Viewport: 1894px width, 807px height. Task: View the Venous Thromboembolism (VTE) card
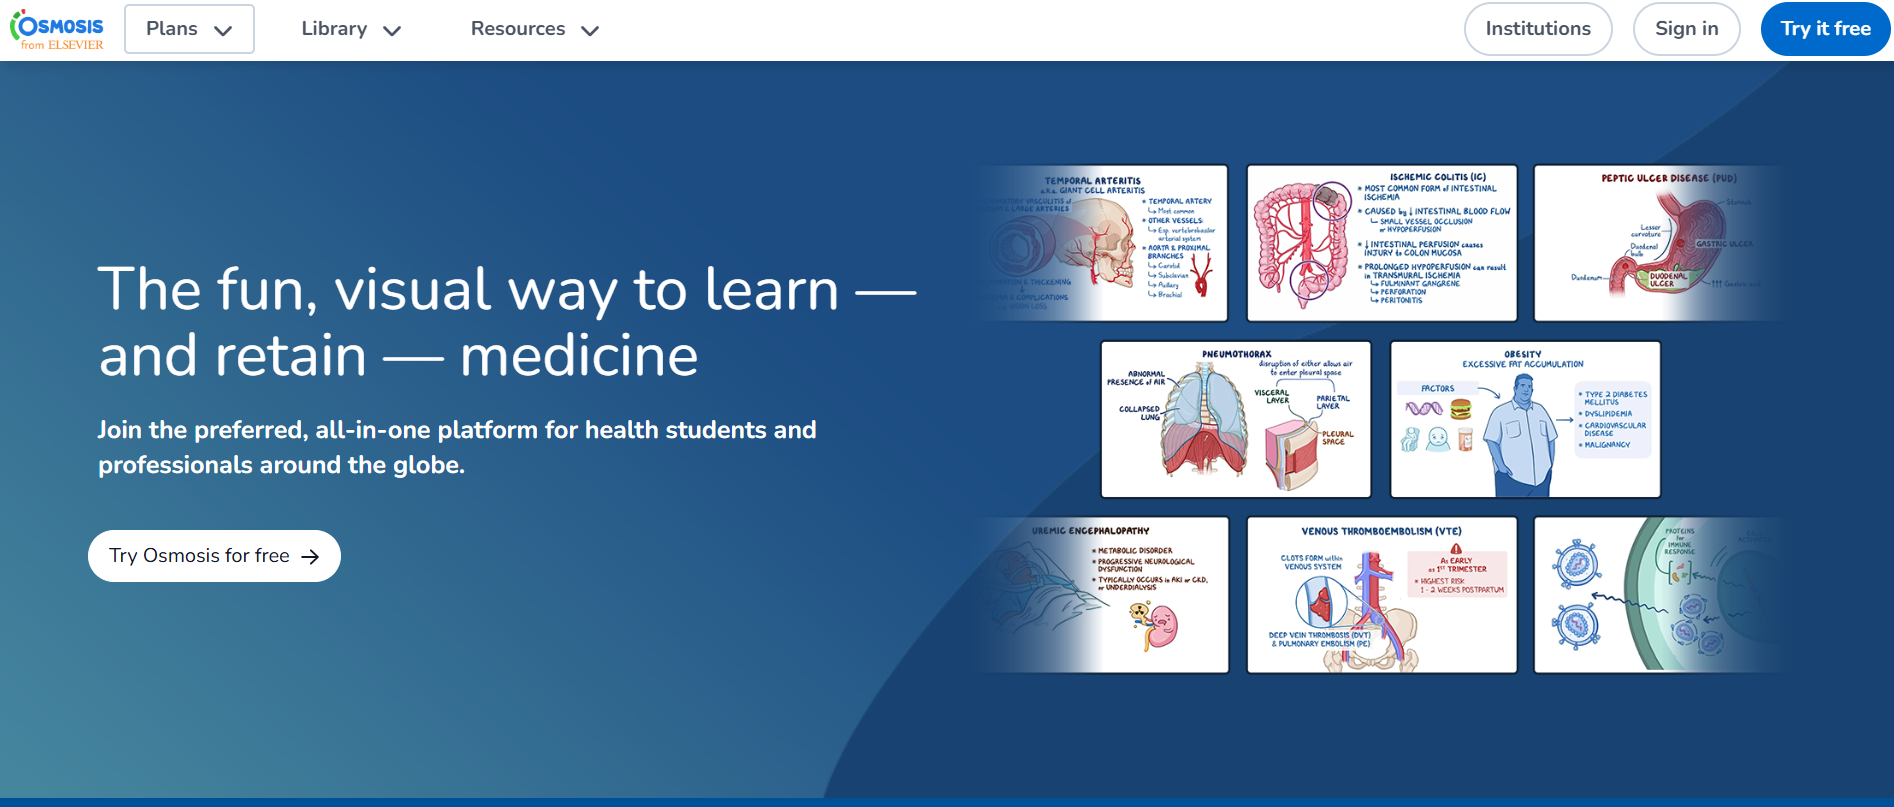(1381, 595)
